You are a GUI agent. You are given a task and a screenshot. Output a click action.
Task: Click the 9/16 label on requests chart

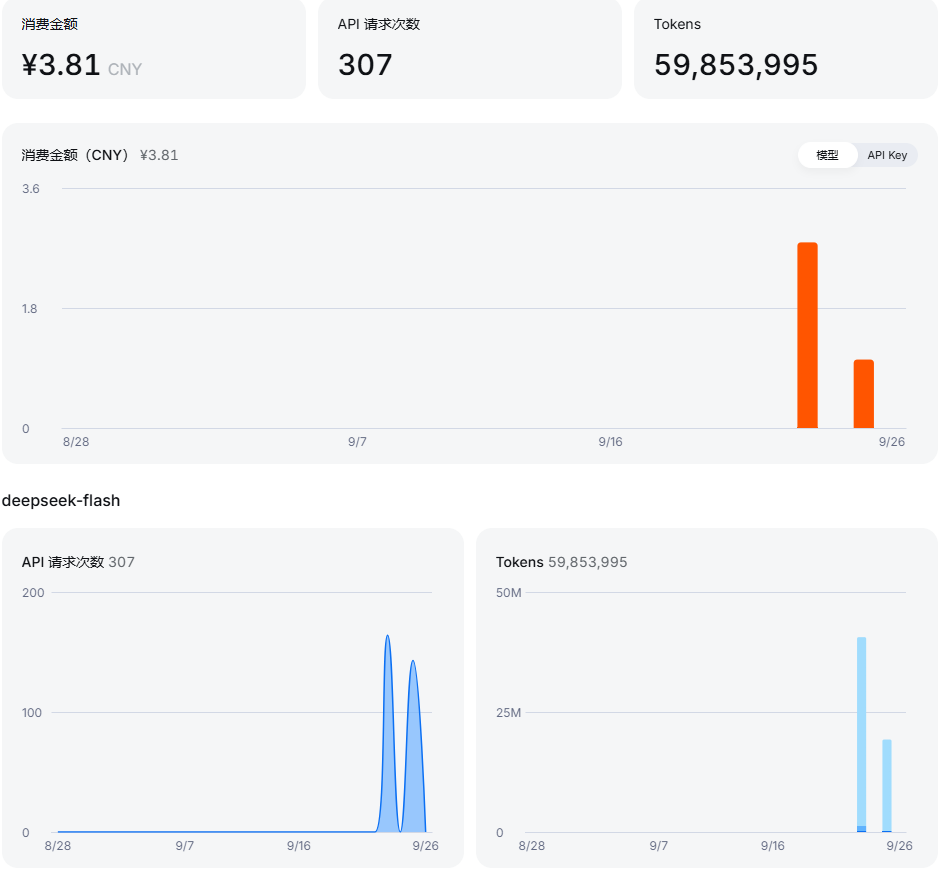pos(299,846)
